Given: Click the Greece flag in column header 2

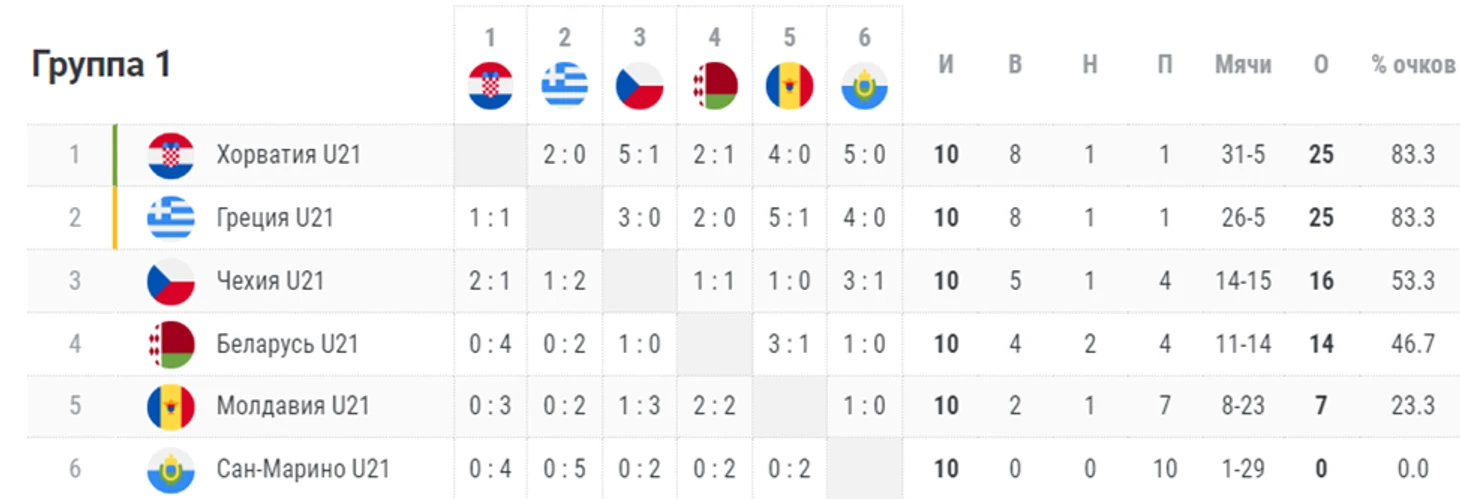Looking at the screenshot, I should (x=565, y=86).
